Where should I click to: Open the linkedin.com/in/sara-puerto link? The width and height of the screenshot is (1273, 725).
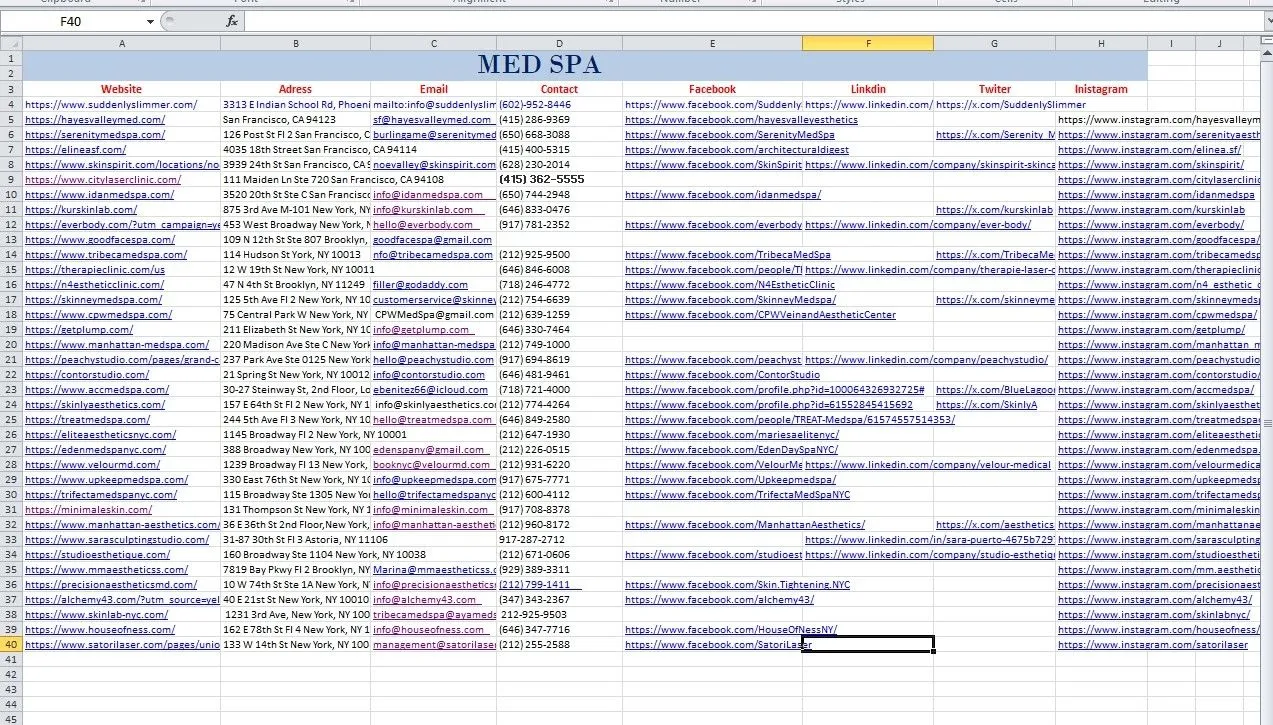tap(929, 539)
